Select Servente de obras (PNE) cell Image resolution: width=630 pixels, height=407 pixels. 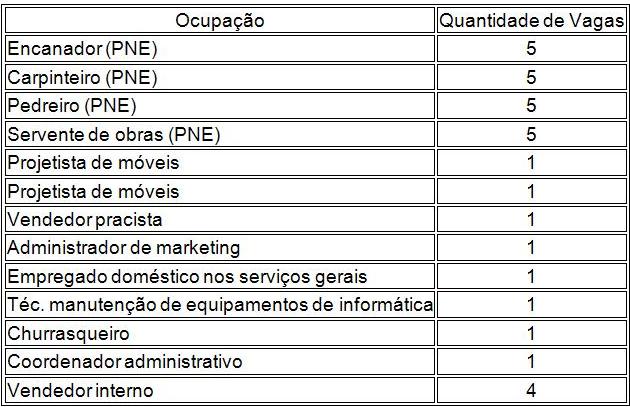(x=113, y=134)
